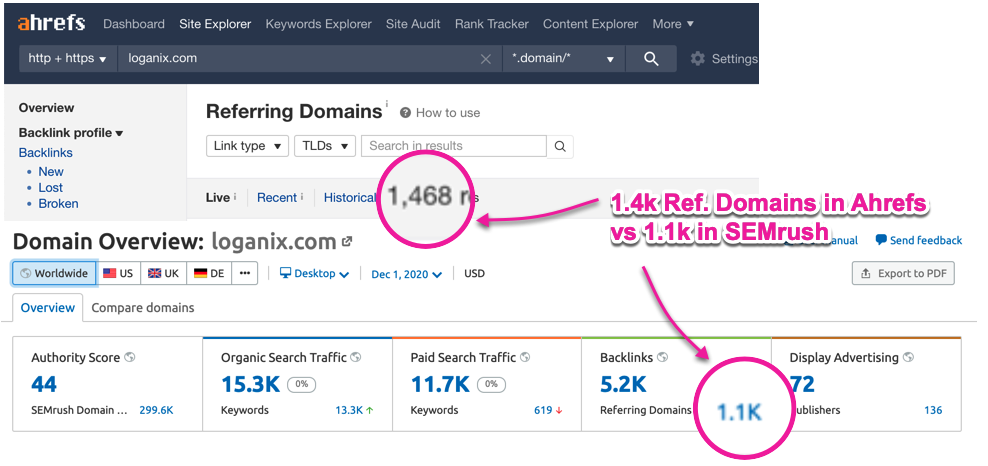Click the magnifier search button in Ahrefs bar
Screen dimensions: 988x466
coord(651,59)
